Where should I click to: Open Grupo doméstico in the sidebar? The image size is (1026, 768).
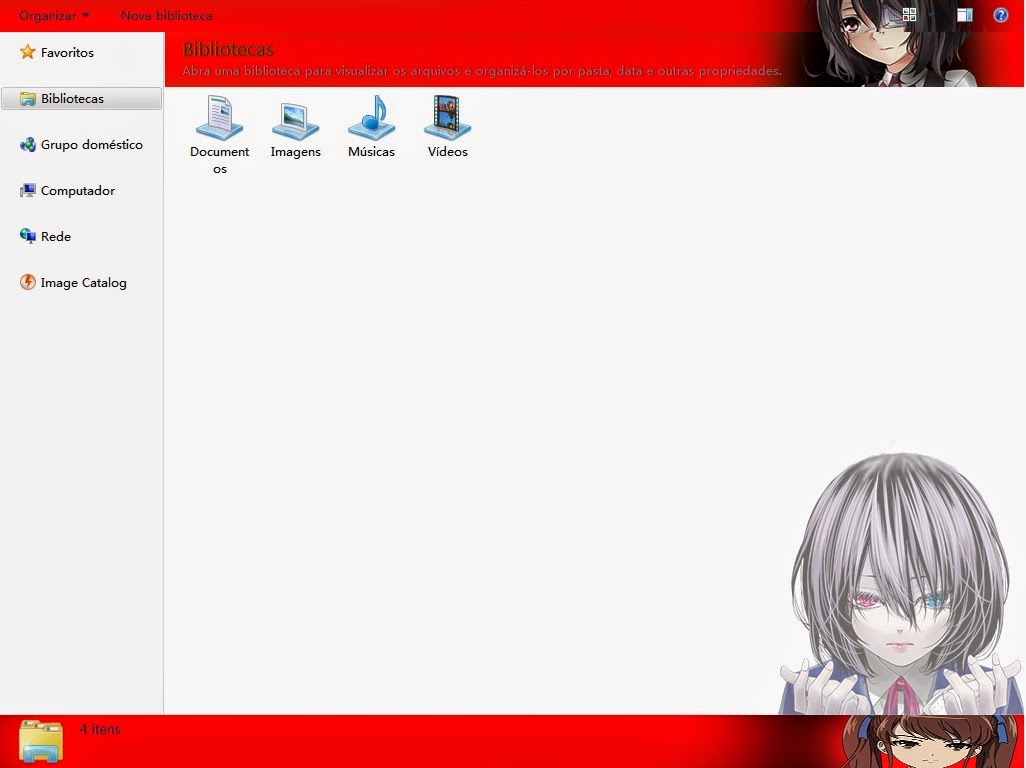click(92, 145)
